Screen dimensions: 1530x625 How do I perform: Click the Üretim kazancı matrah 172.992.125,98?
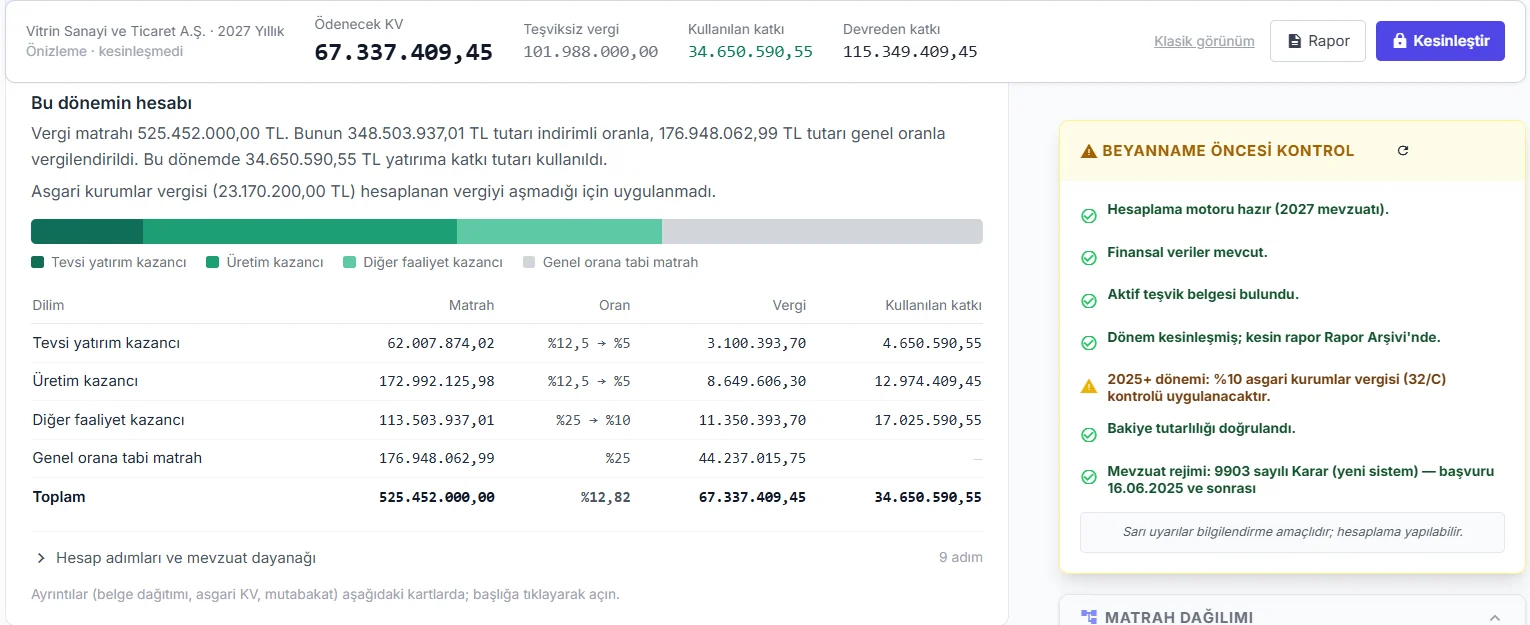[x=437, y=381]
